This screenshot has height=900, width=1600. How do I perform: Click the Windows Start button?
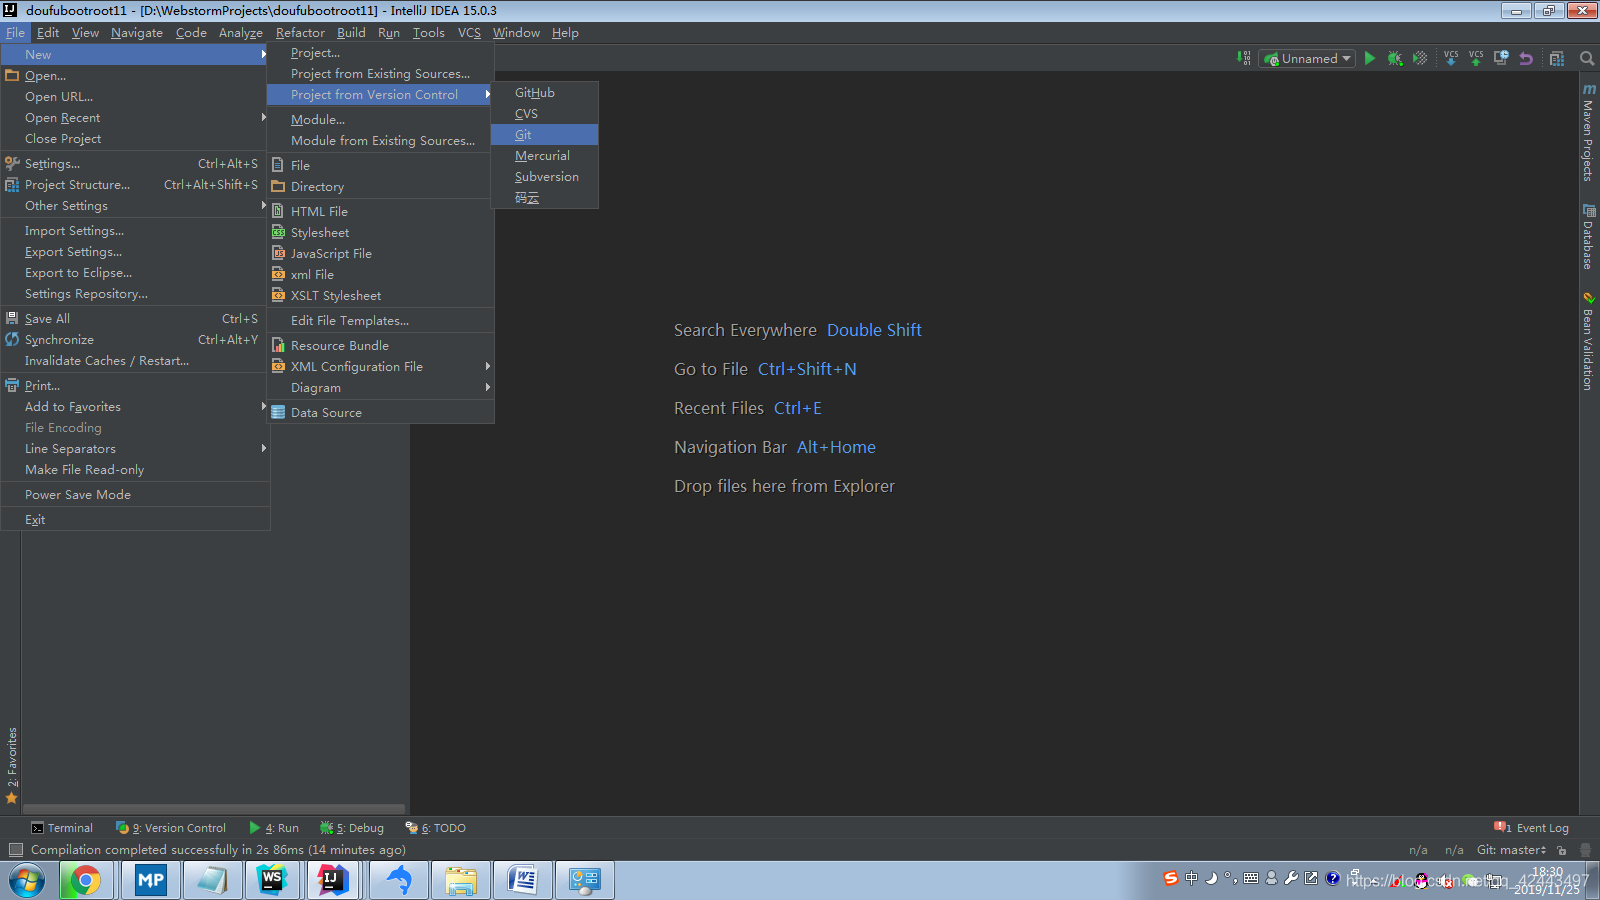27,881
